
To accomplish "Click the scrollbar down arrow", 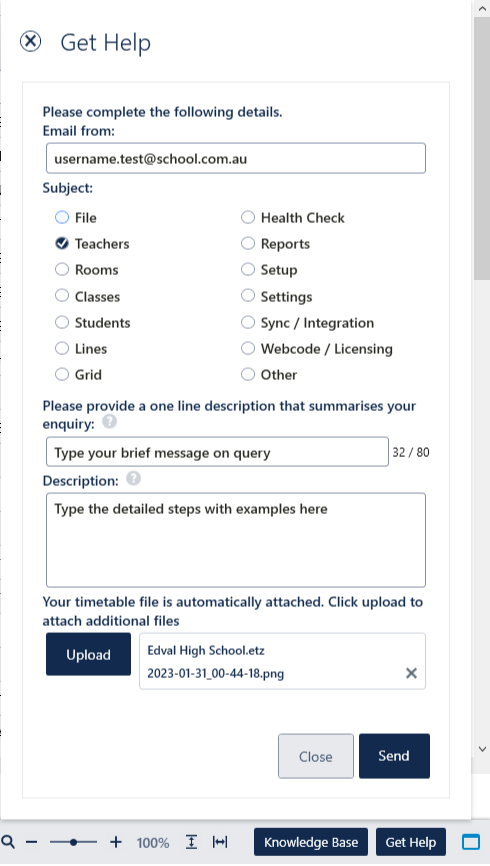I will point(482,749).
